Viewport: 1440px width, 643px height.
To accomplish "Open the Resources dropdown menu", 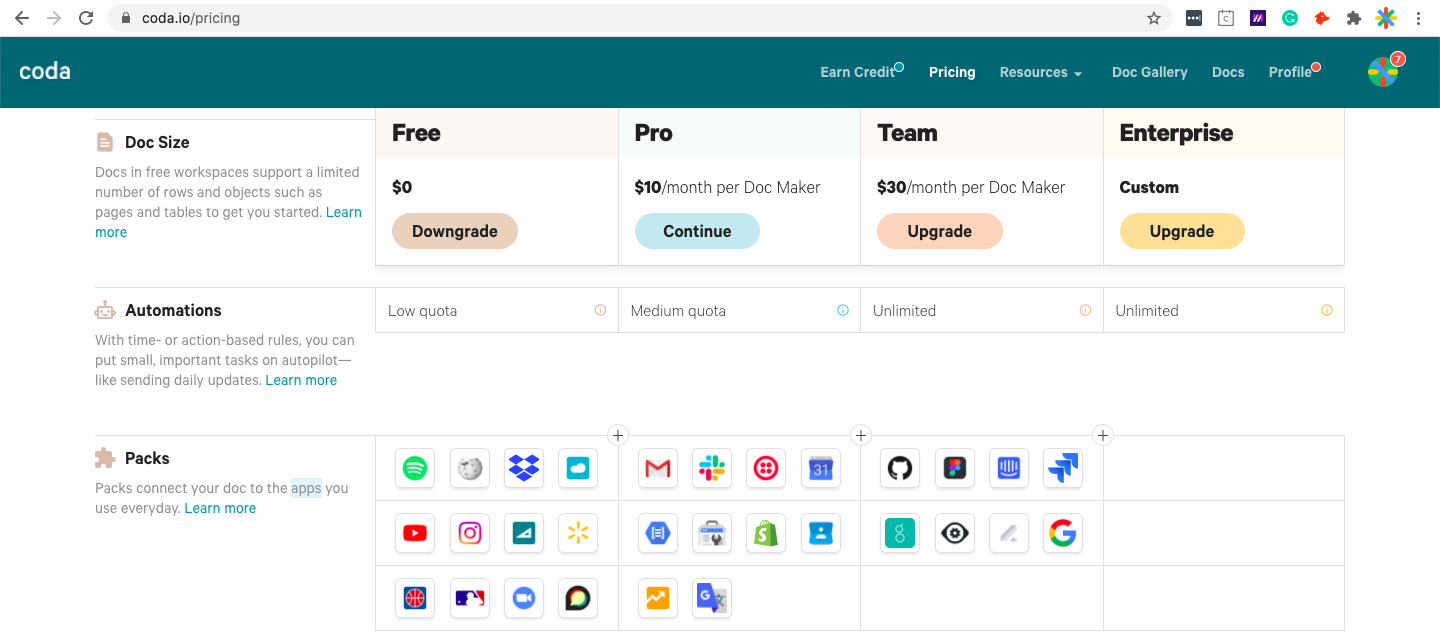I will click(x=1041, y=72).
